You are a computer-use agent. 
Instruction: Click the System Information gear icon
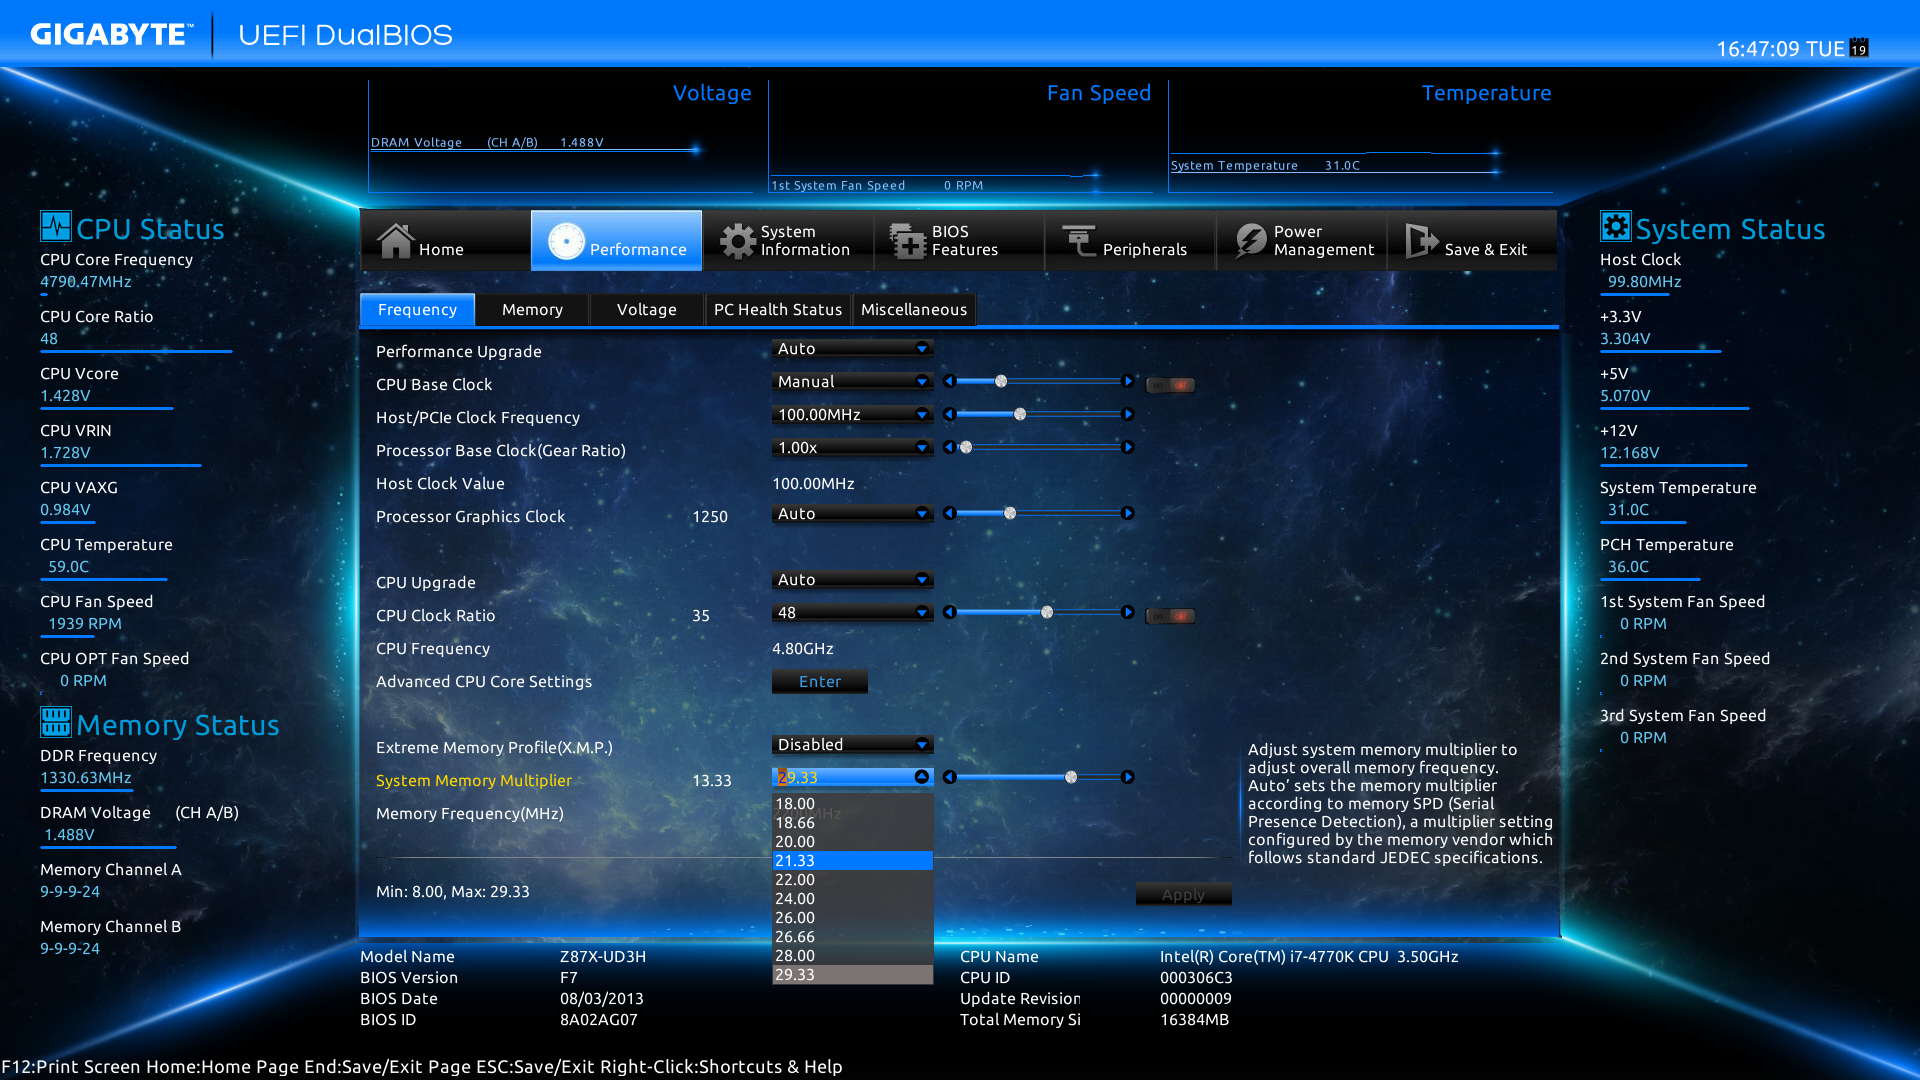pyautogui.click(x=737, y=241)
